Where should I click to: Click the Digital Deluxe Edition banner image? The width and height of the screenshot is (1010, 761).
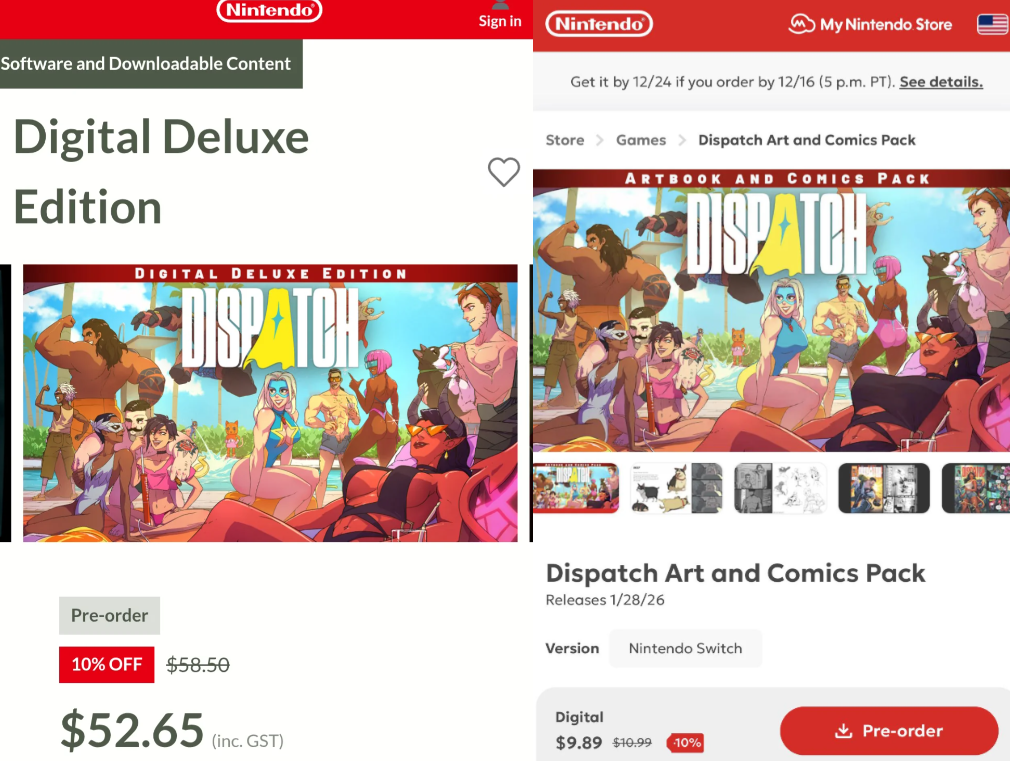(x=271, y=403)
